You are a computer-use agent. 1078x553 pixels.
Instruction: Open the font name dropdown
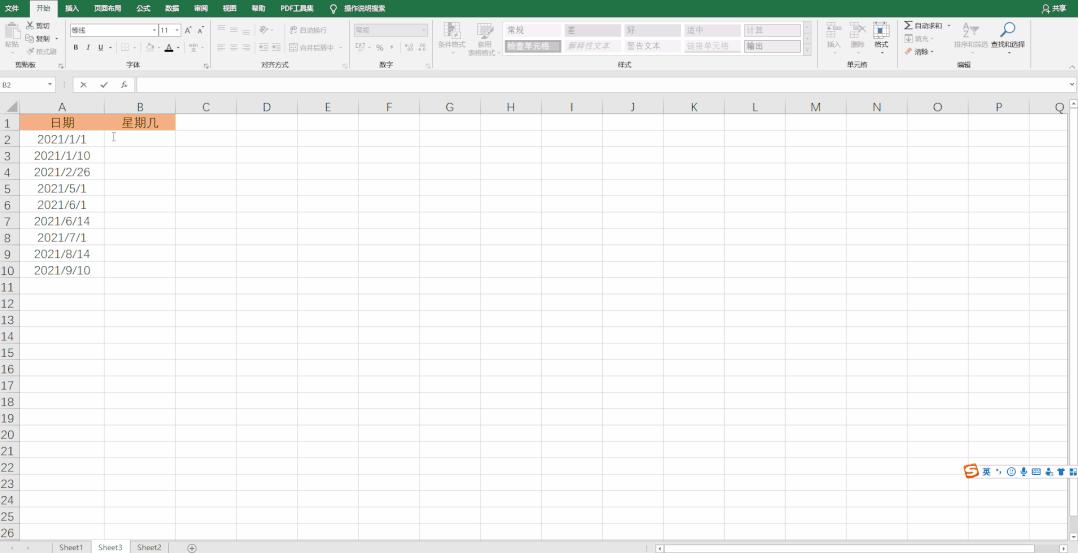[153, 30]
